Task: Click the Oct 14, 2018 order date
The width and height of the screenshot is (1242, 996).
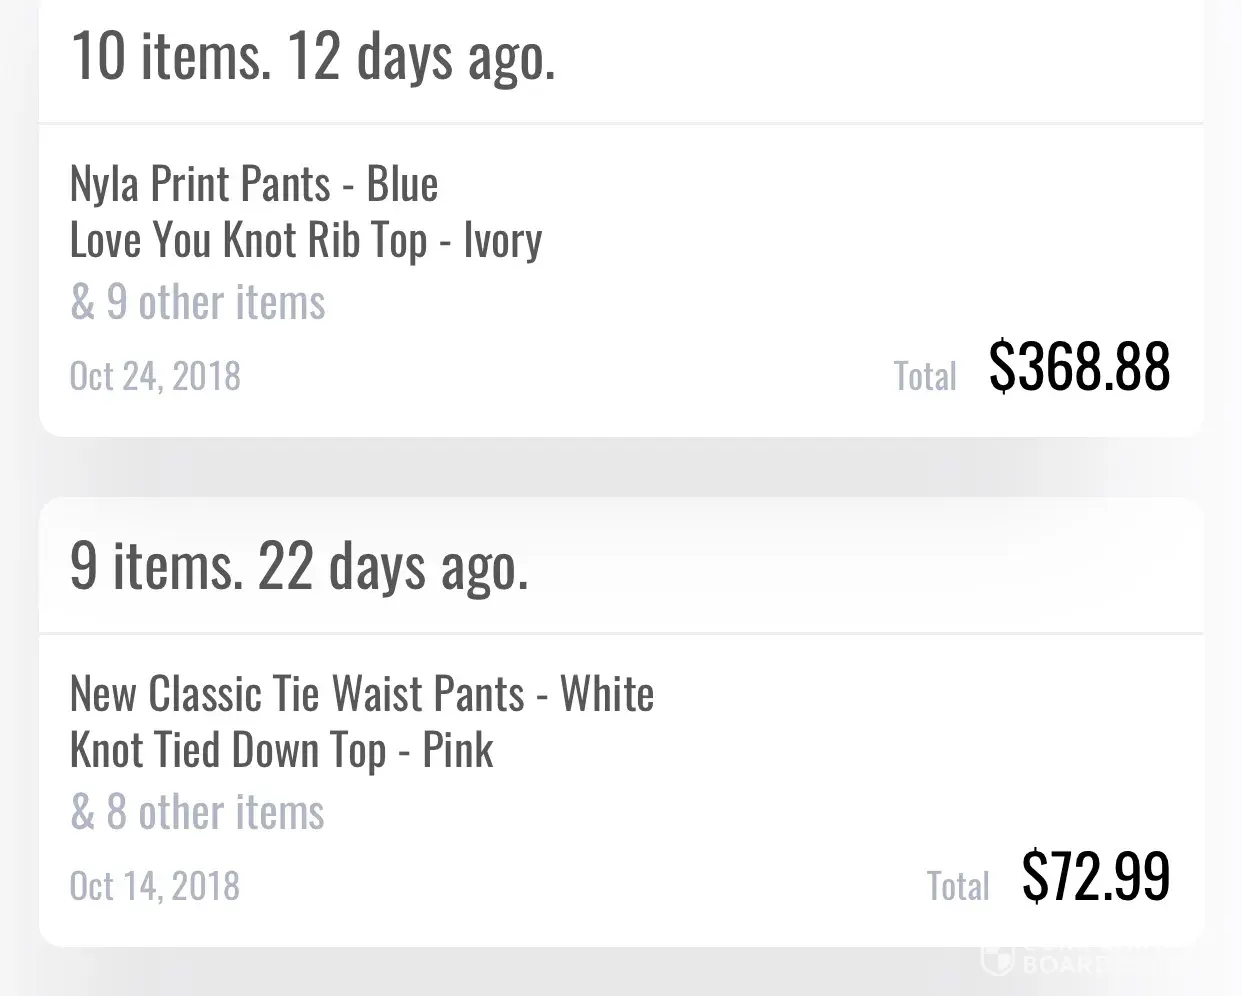Action: tap(155, 886)
